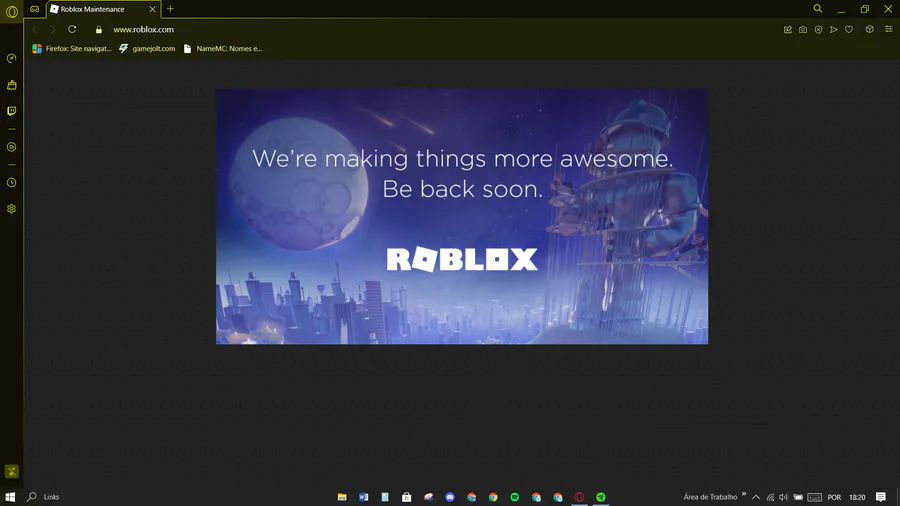Open volume control tray icon
The width and height of the screenshot is (900, 506).
click(x=783, y=497)
